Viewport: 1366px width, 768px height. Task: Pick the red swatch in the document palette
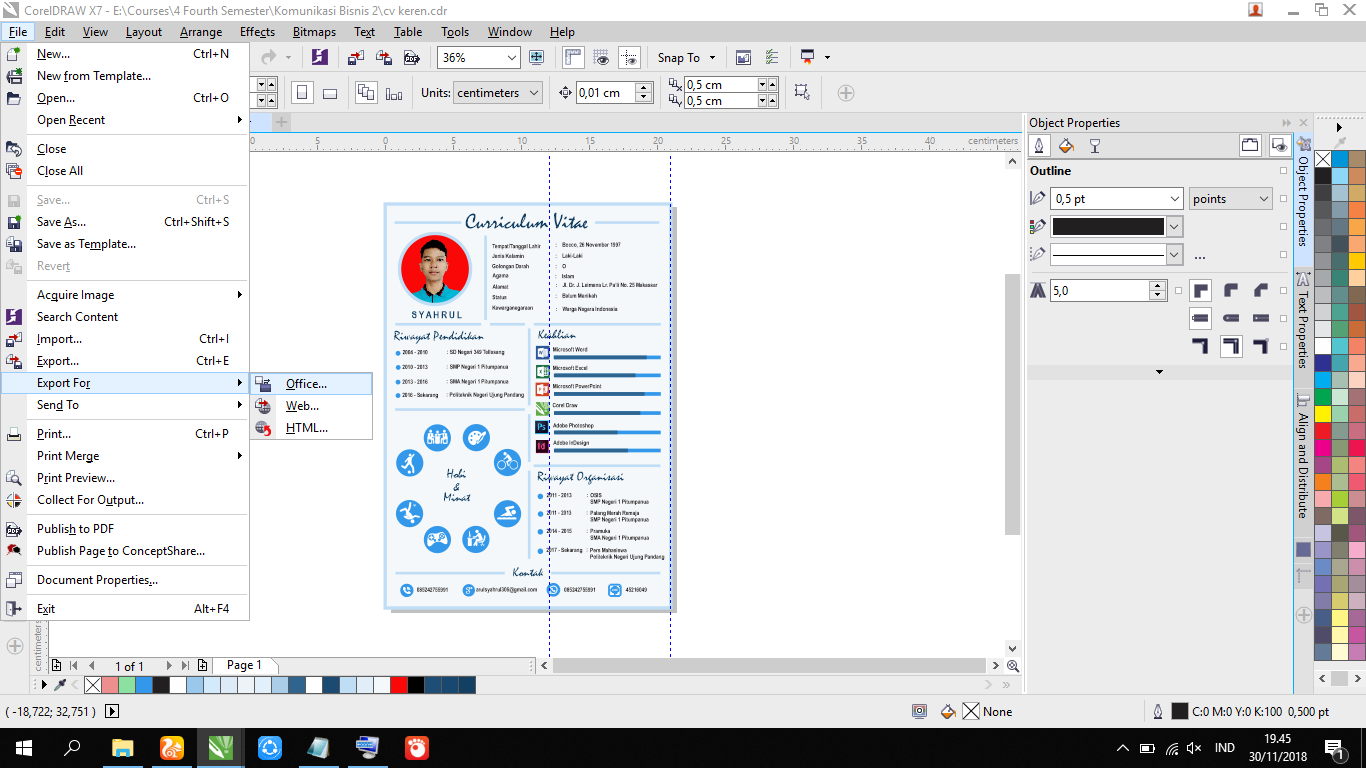399,685
